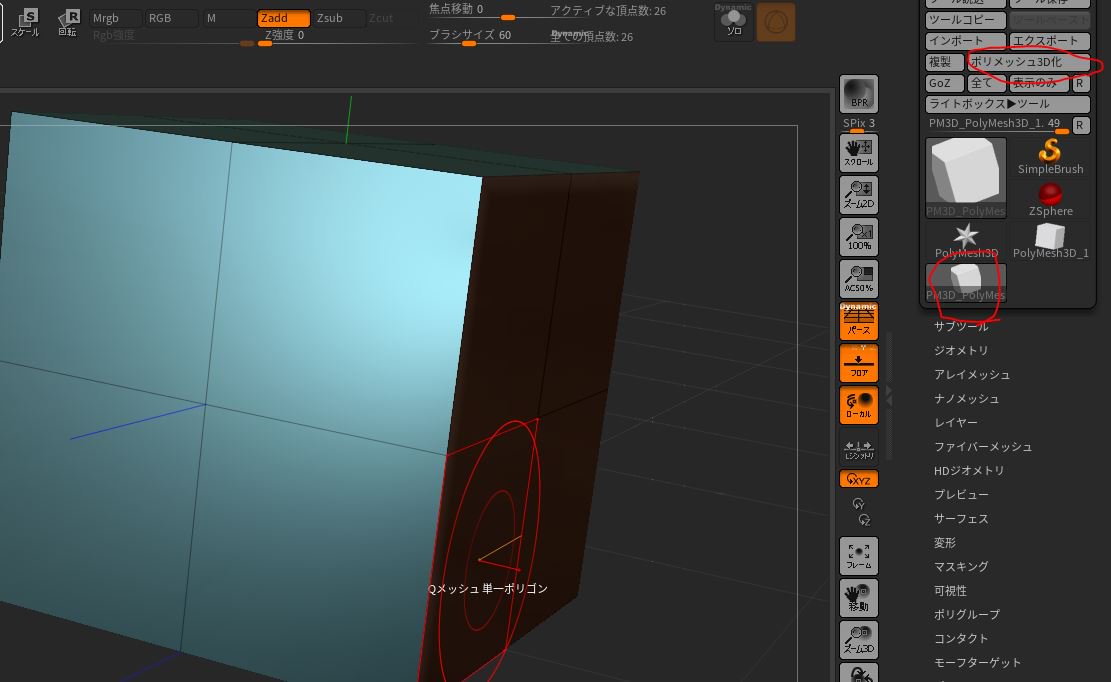Expand the レイヤー (Layers) section
1111x682 pixels.
[x=956, y=423]
